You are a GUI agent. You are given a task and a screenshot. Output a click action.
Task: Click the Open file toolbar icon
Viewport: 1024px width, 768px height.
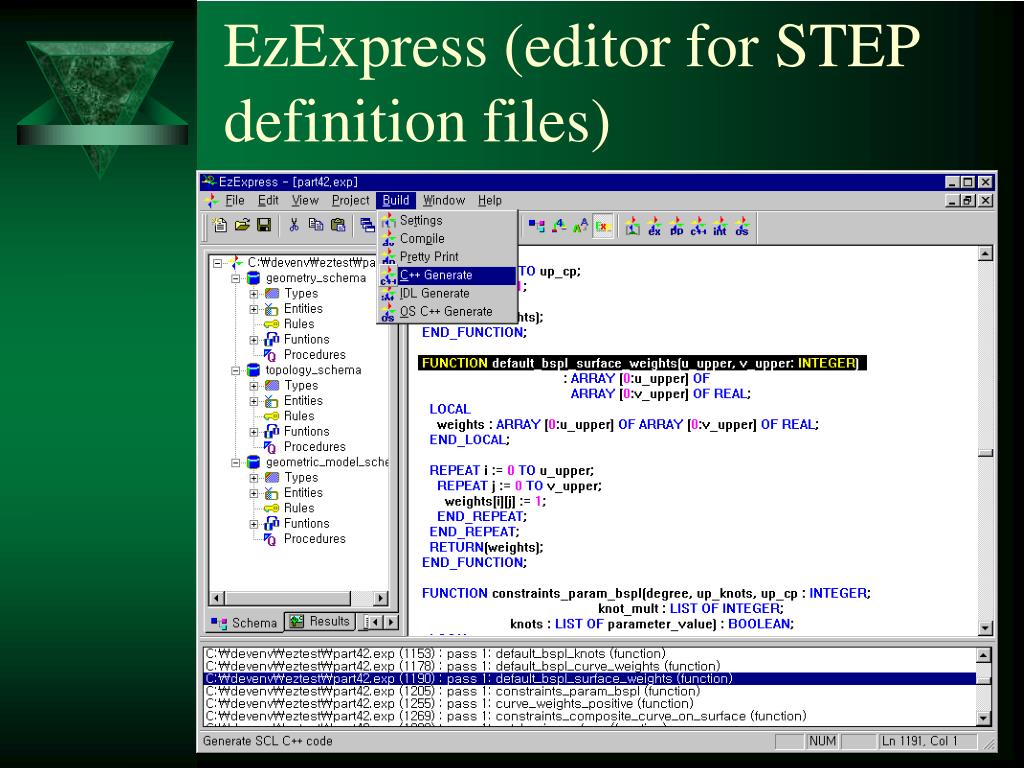coord(242,225)
